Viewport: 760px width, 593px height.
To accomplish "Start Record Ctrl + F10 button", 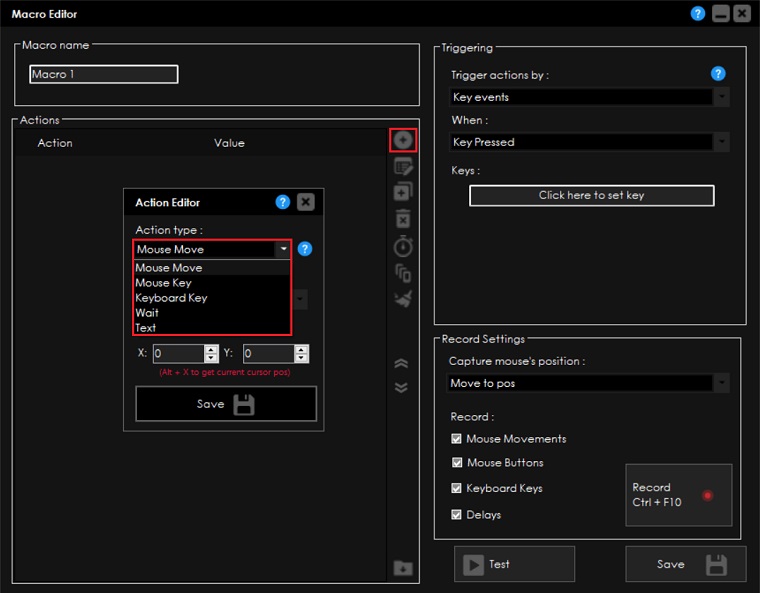I will (679, 495).
